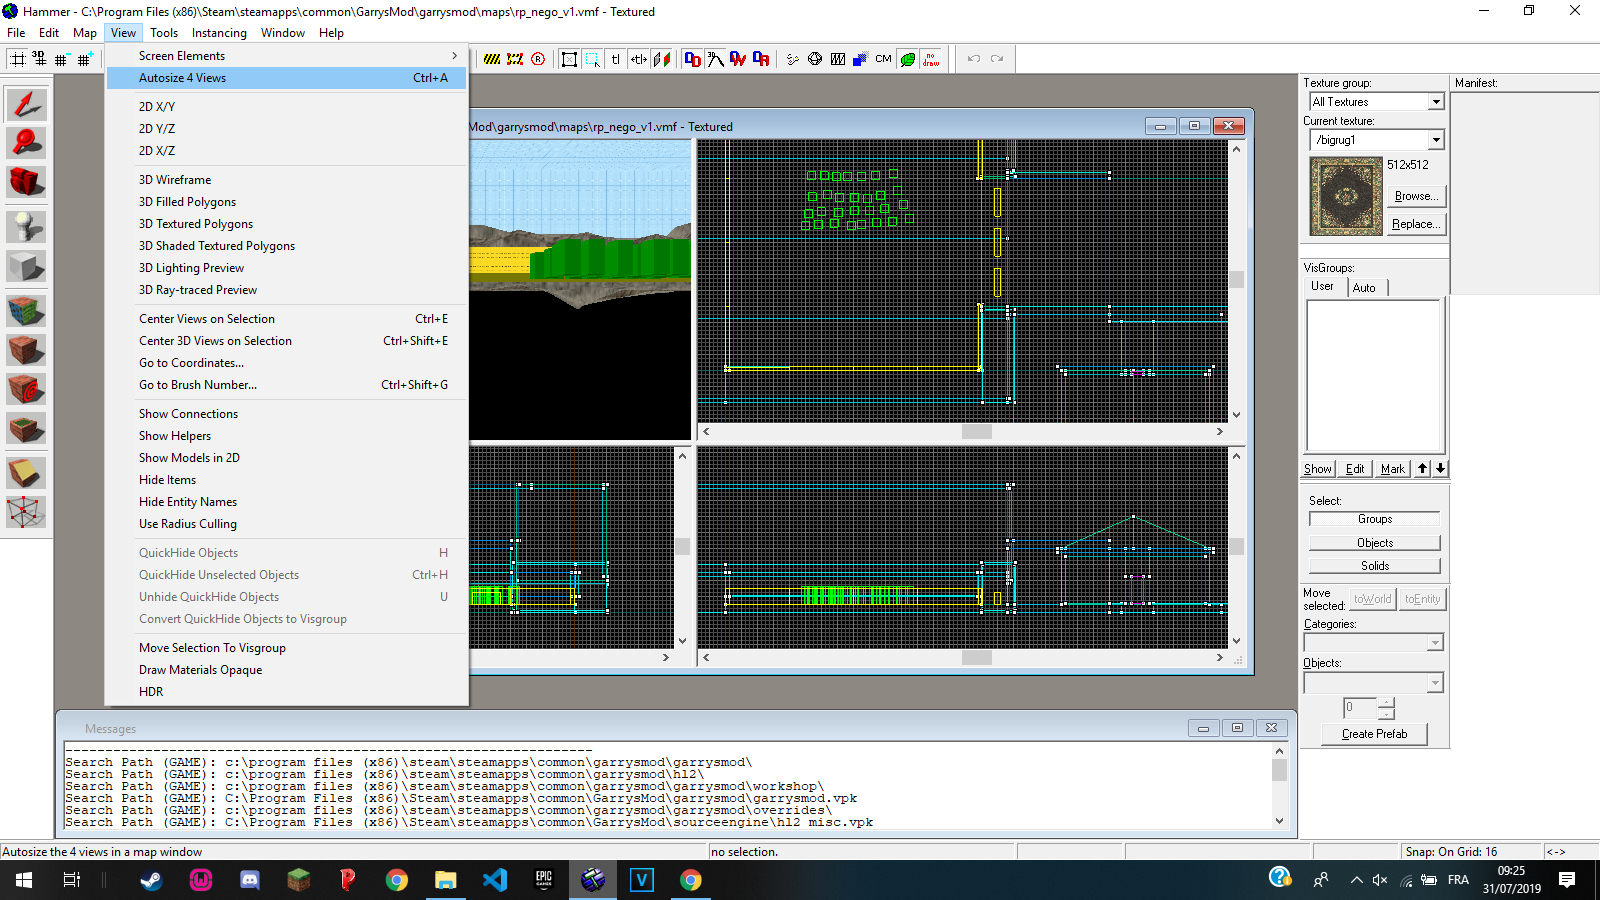The height and width of the screenshot is (900, 1600).
Task: Click the VisGroups Show button
Action: [x=1318, y=469]
